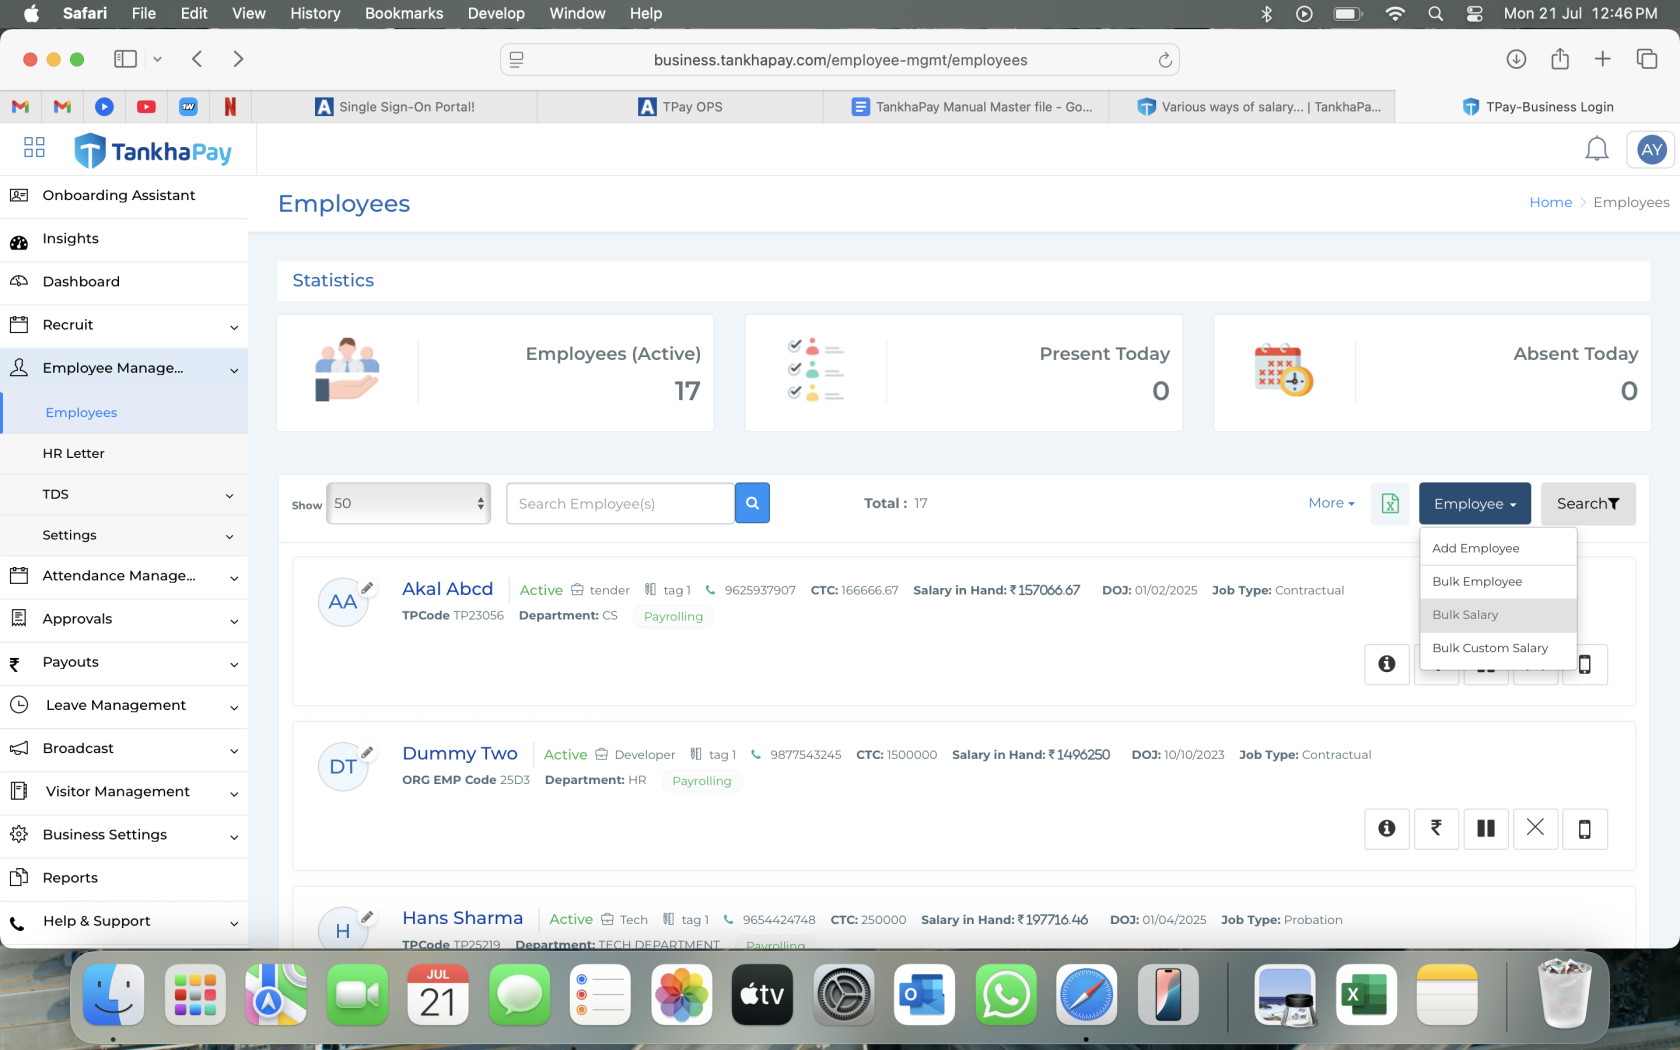This screenshot has height=1050, width=1680.
Task: Open notifications via the bell icon
Action: coord(1597,148)
